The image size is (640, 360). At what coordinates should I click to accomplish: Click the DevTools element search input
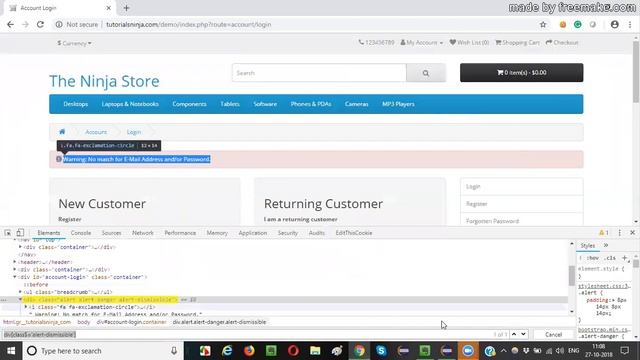[245, 334]
